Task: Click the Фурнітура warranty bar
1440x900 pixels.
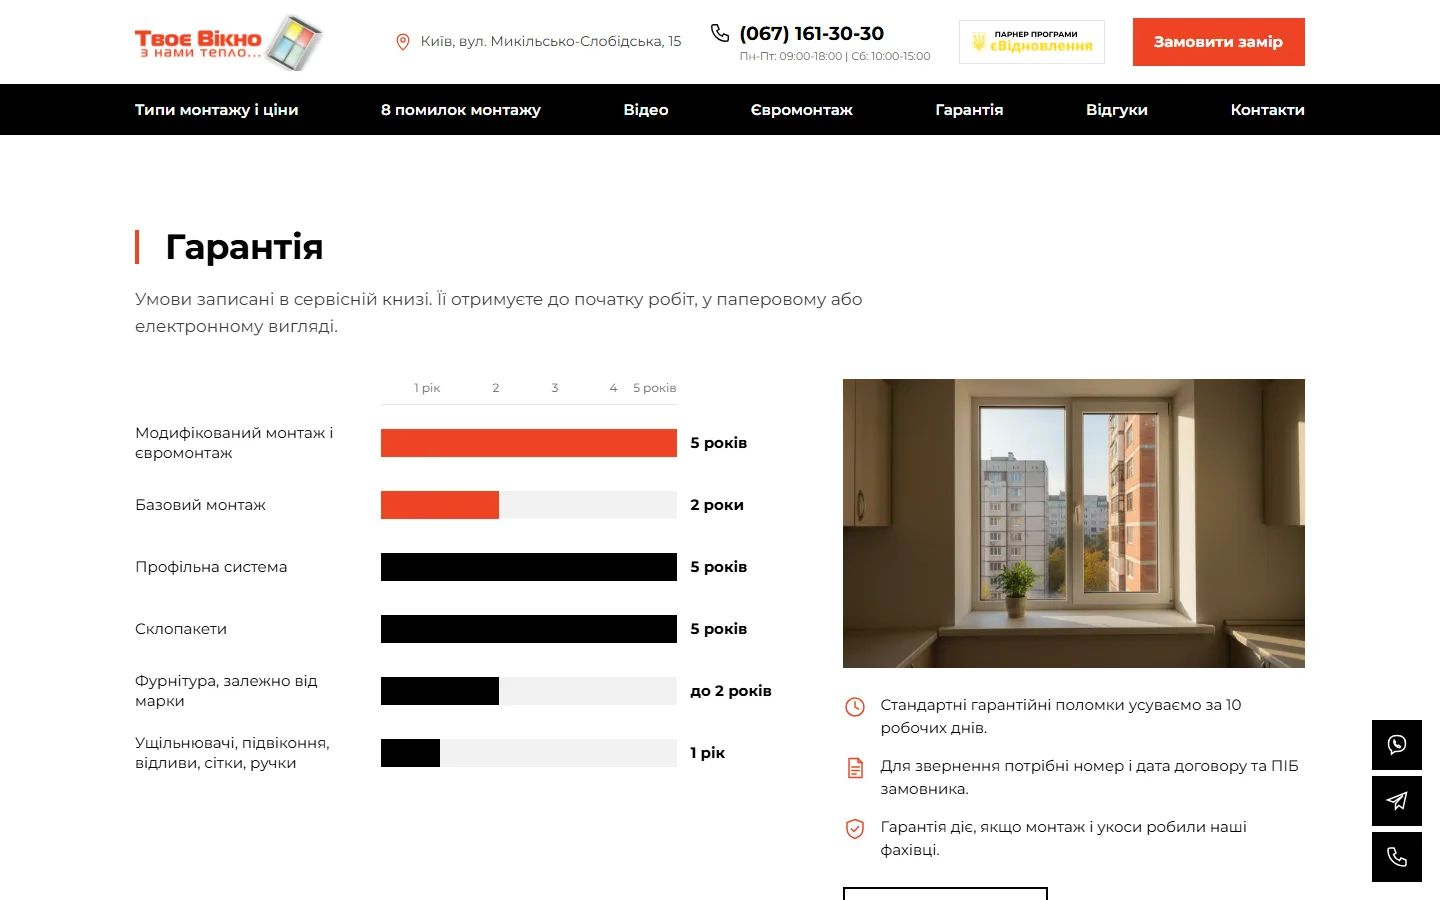Action: (x=440, y=691)
